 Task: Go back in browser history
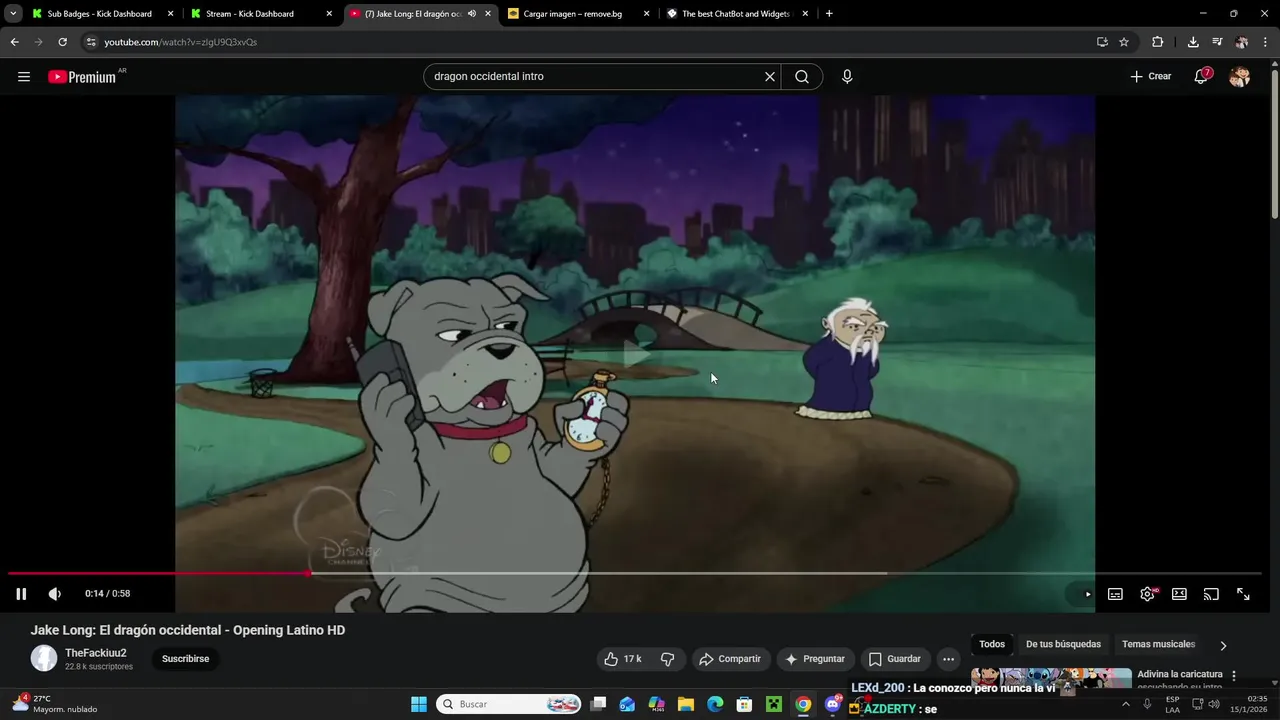pos(14,42)
